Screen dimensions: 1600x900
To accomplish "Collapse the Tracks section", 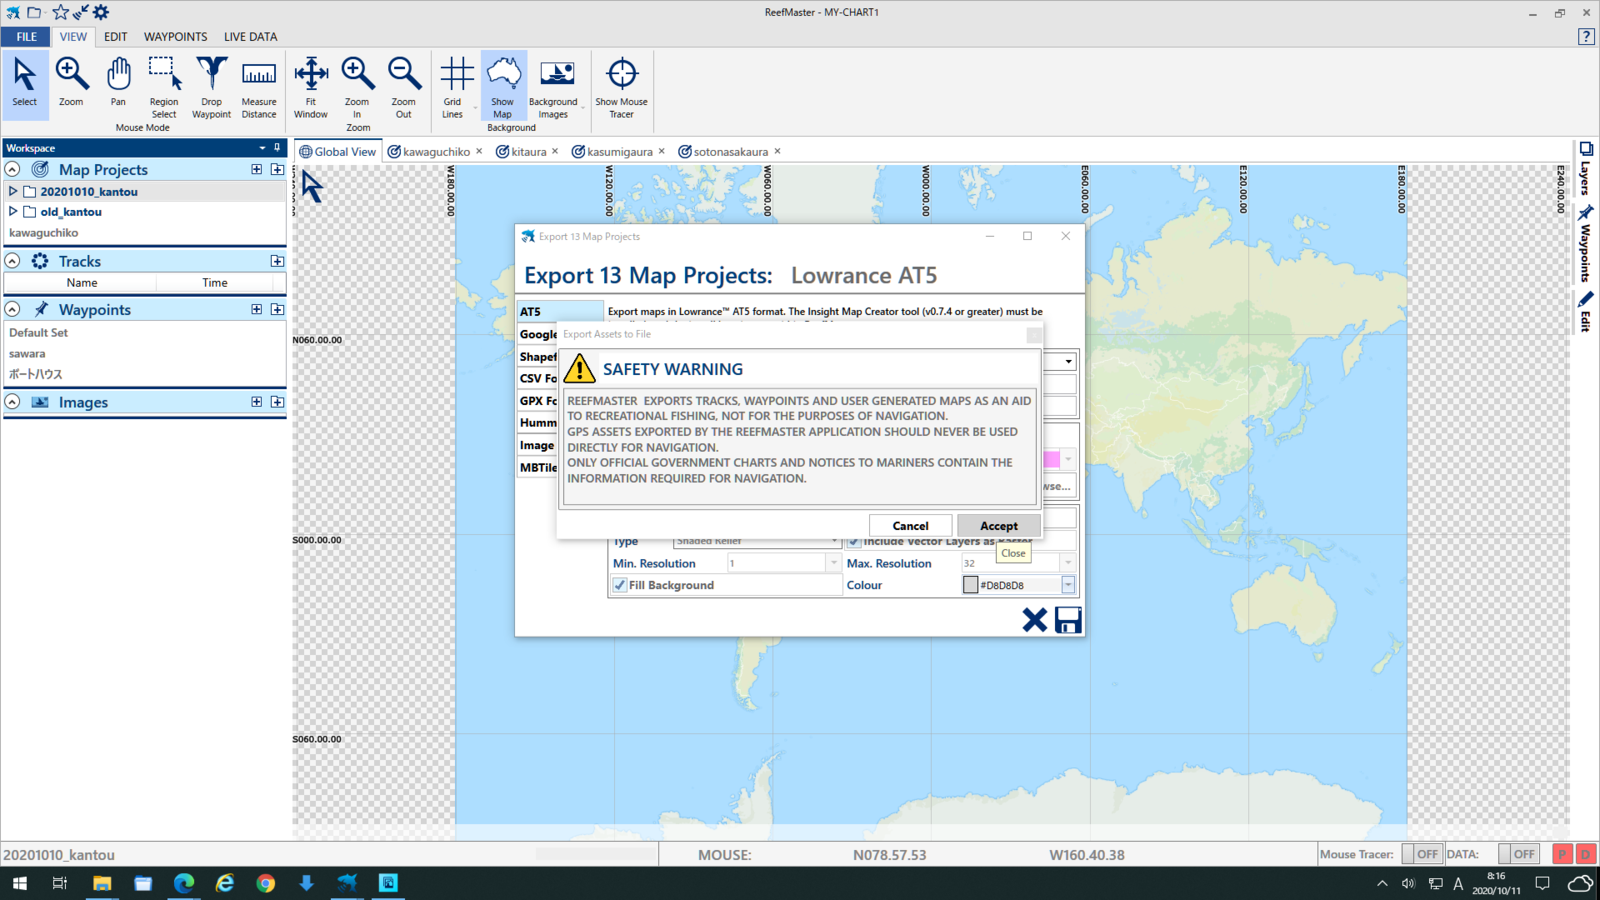I will [x=13, y=261].
